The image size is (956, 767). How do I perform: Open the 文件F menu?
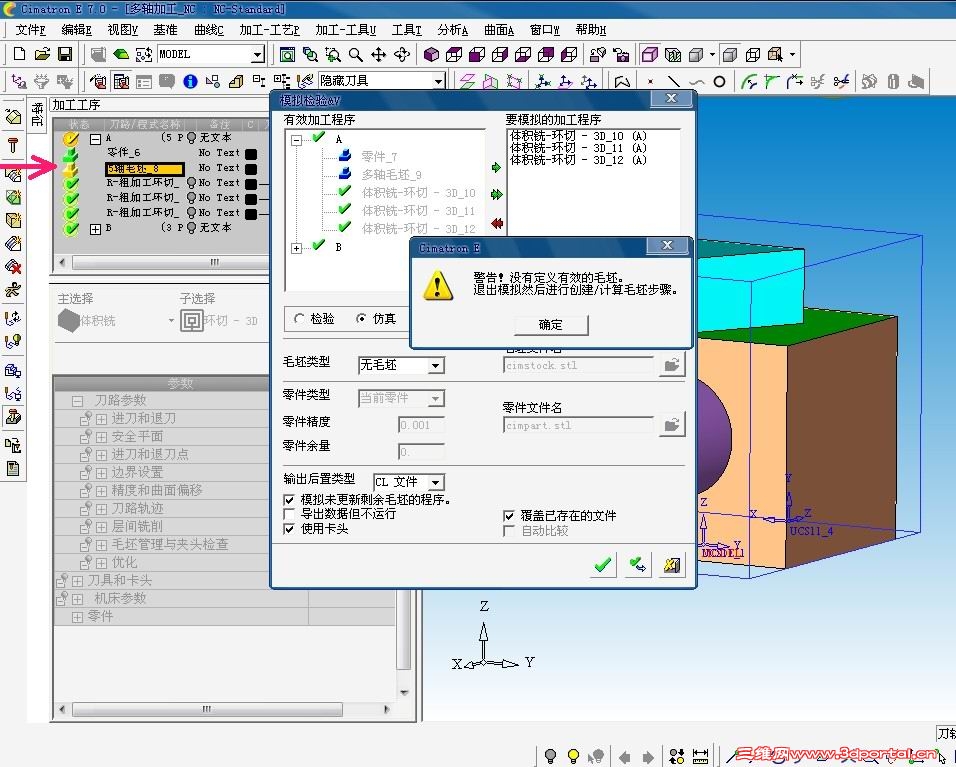coord(30,30)
